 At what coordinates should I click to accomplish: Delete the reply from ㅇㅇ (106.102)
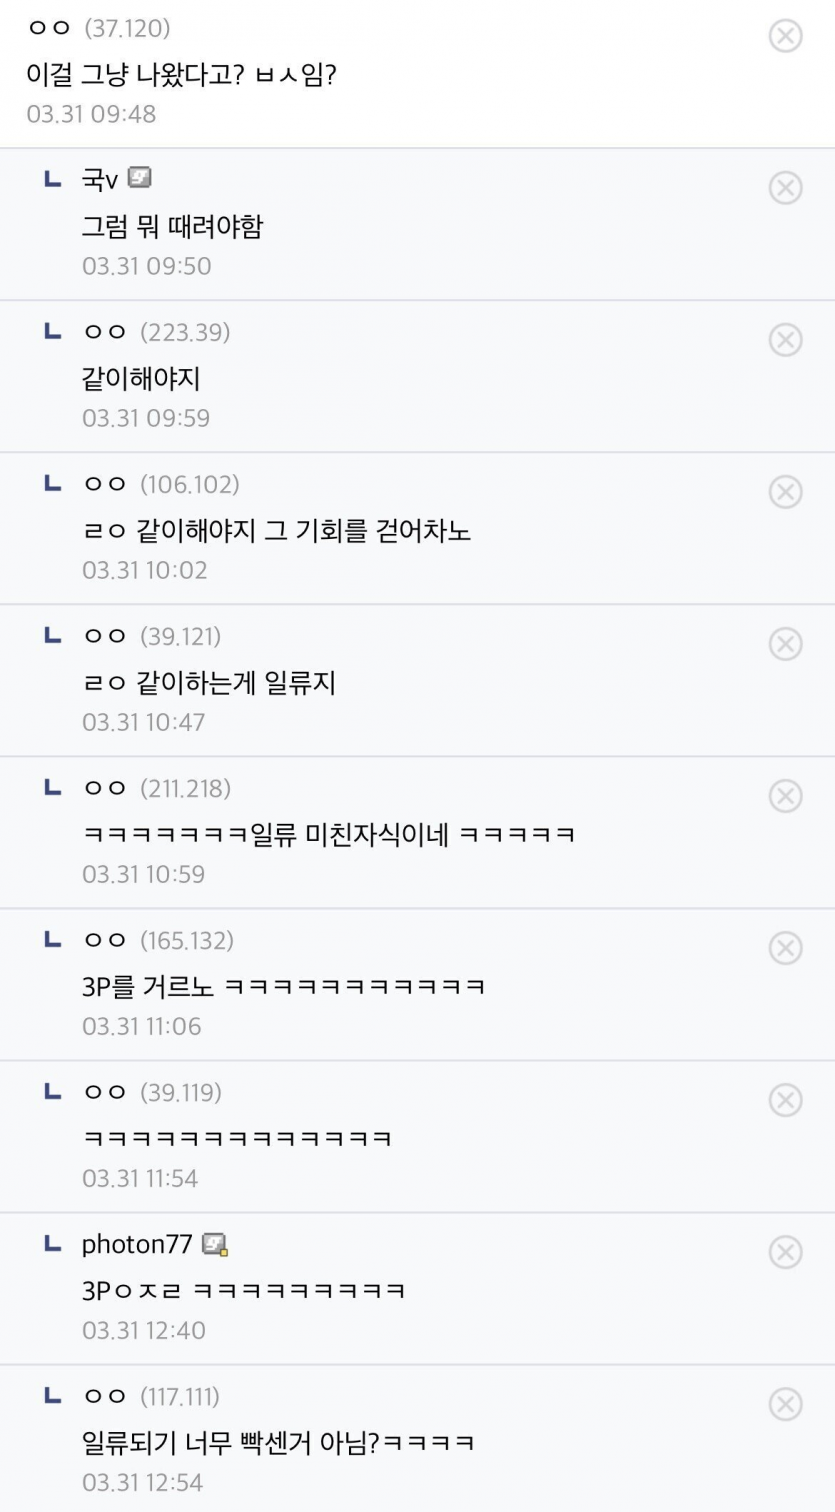pos(785,492)
